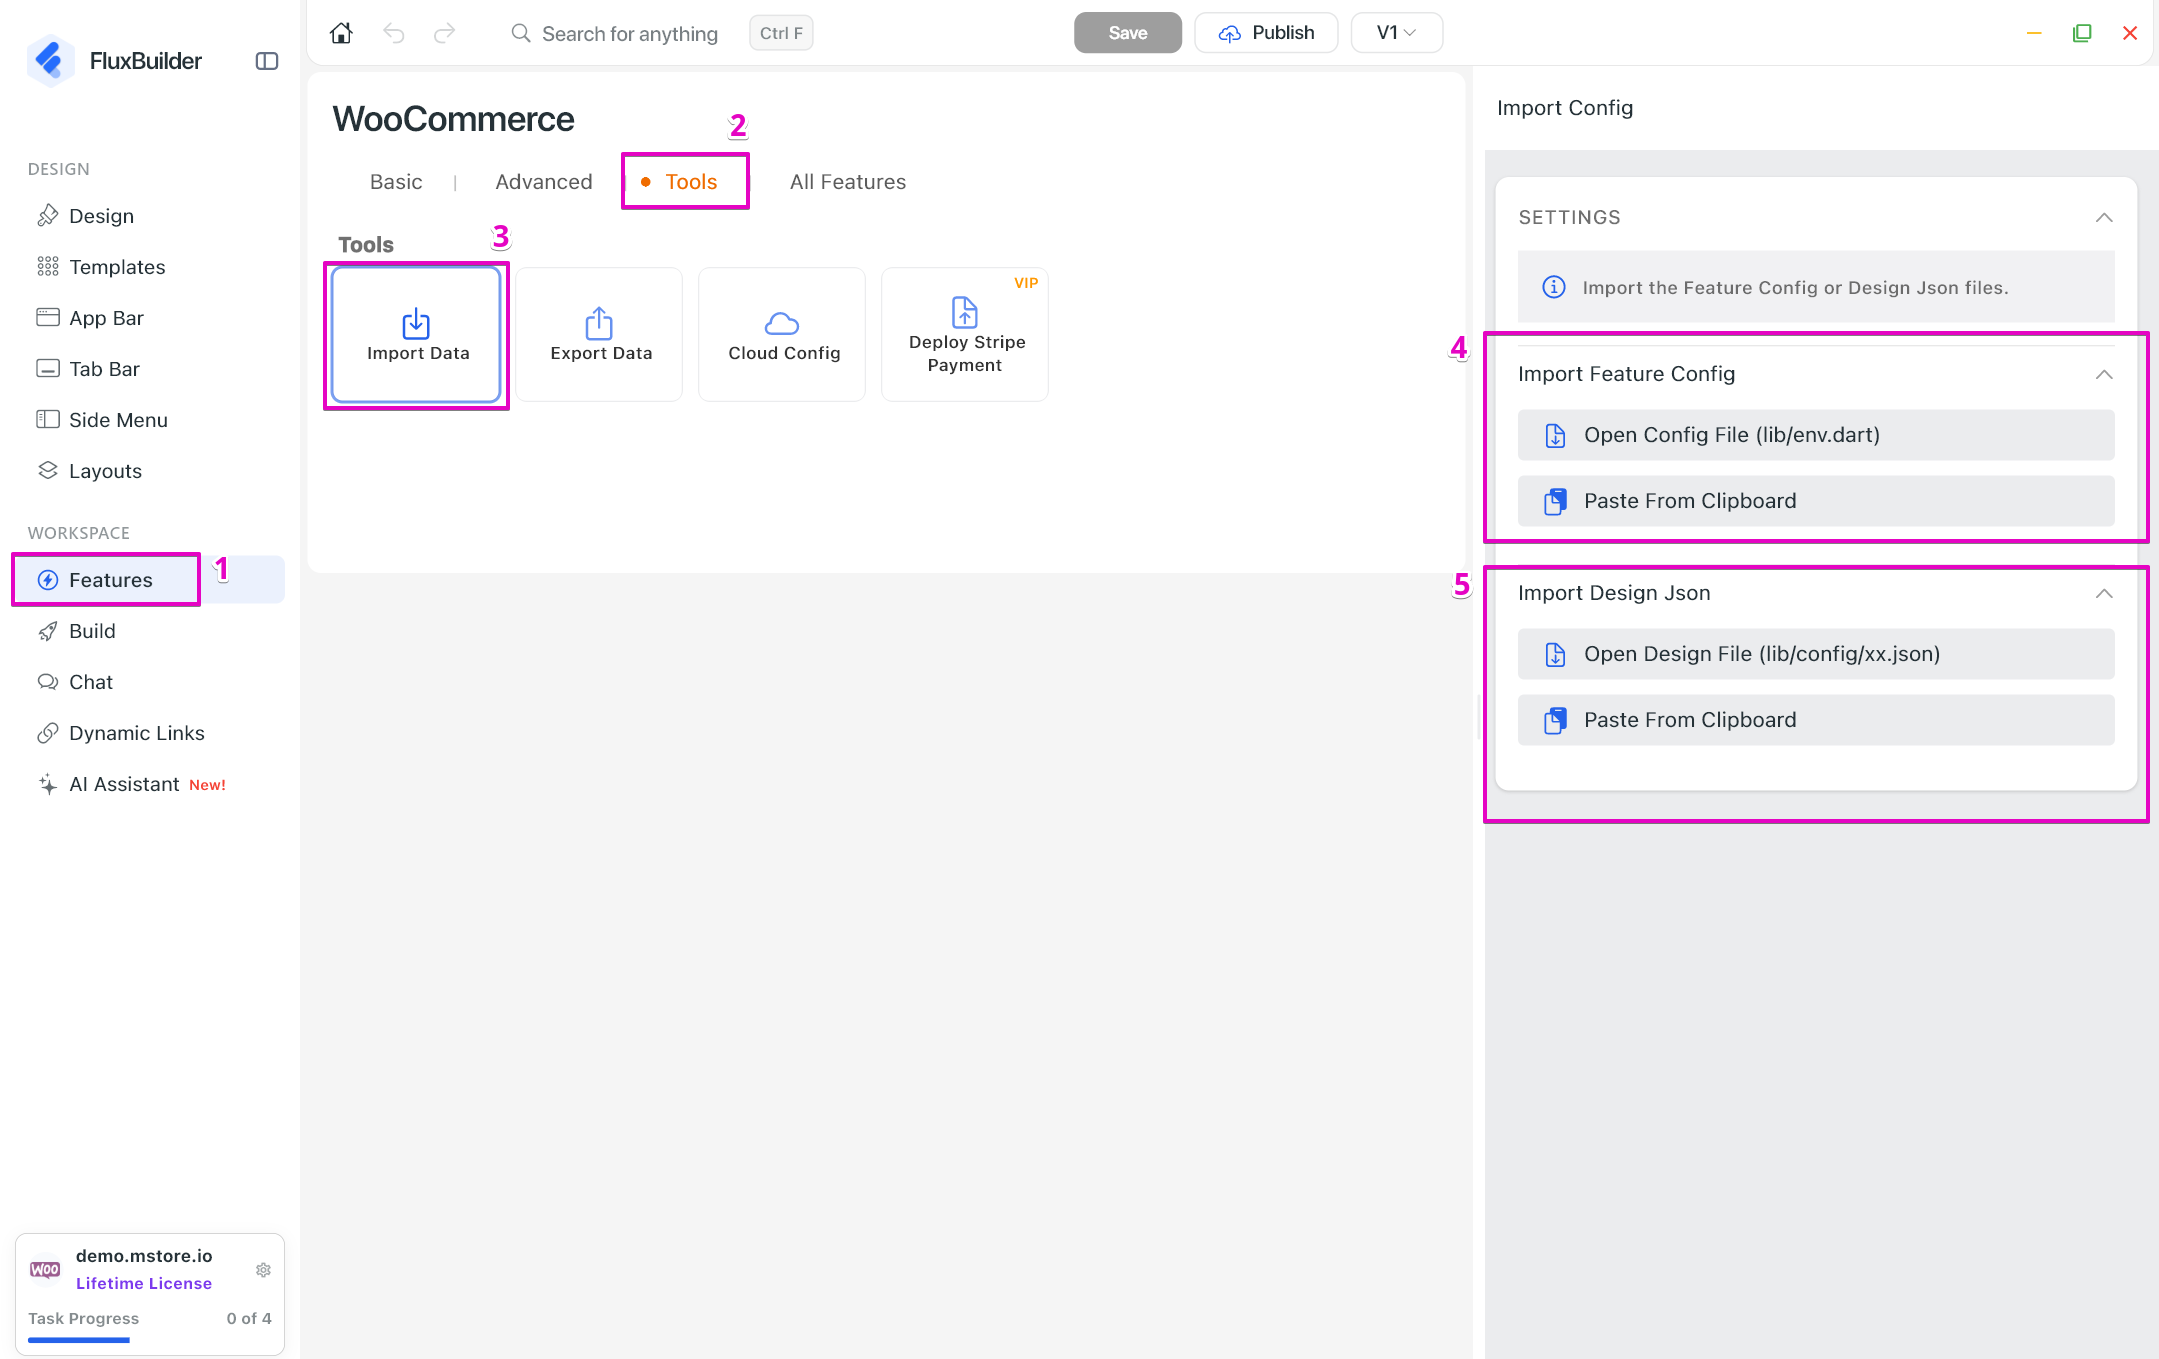The width and height of the screenshot is (2159, 1359).
Task: Click the Export Data tool card
Action: pyautogui.click(x=600, y=335)
